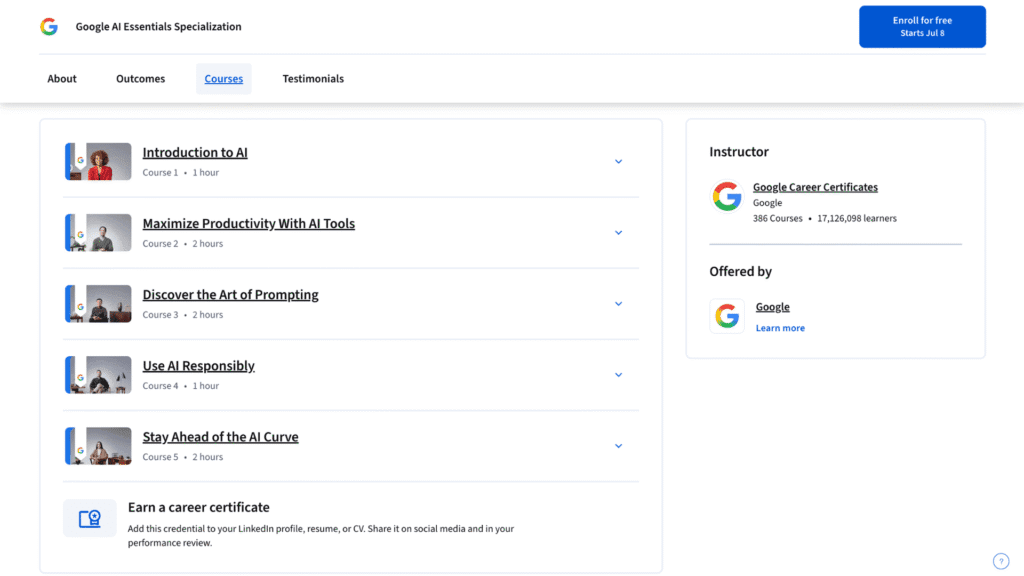Open the Discover the Art of Prompting link
This screenshot has width=1024, height=576.
pyautogui.click(x=231, y=295)
